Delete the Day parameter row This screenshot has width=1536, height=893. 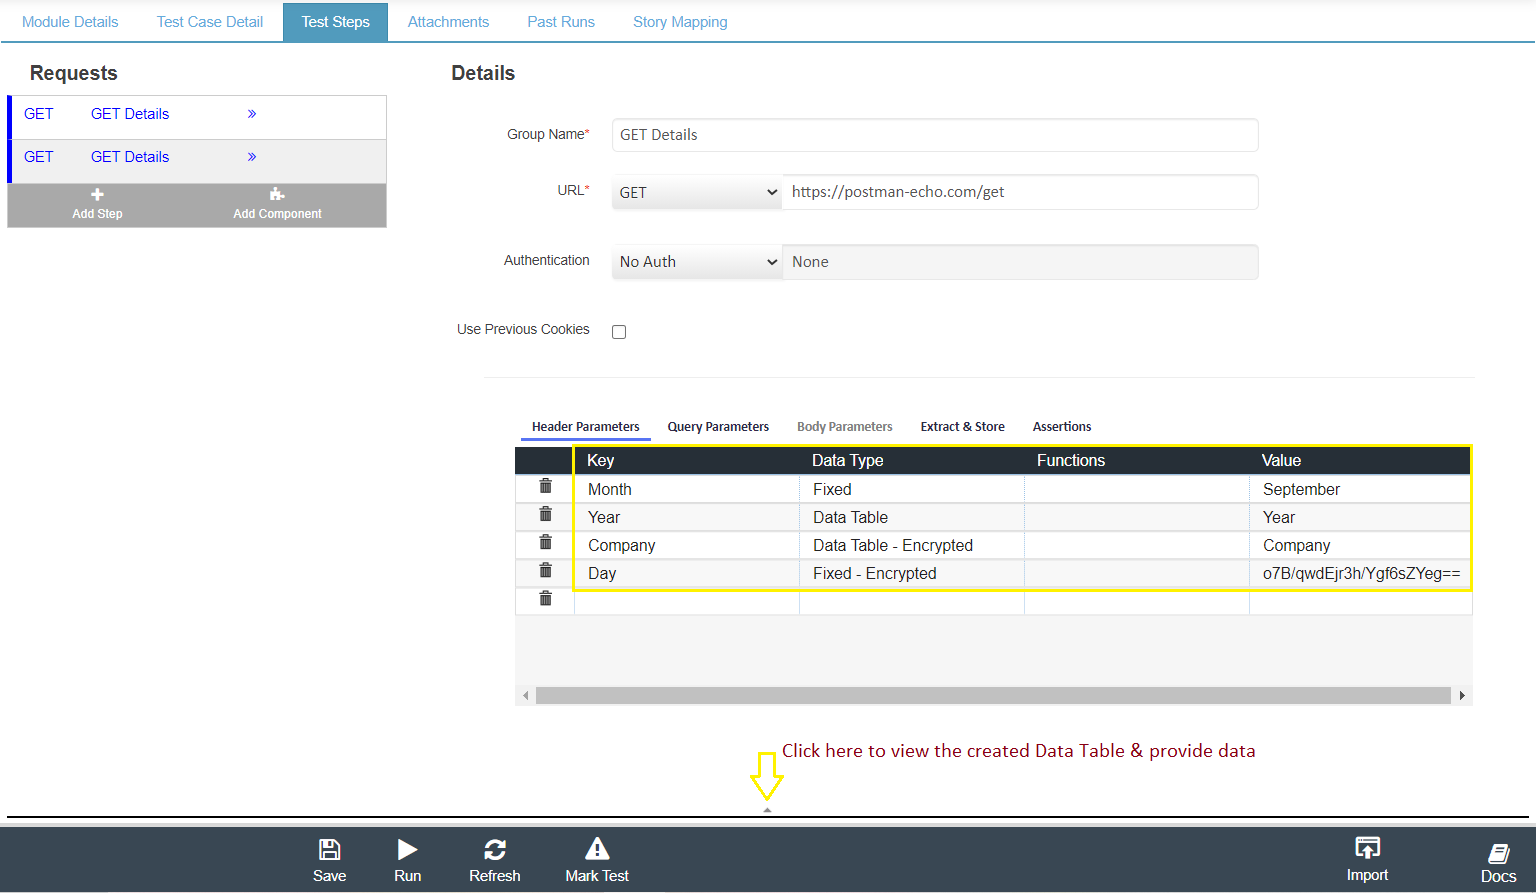click(x=545, y=570)
